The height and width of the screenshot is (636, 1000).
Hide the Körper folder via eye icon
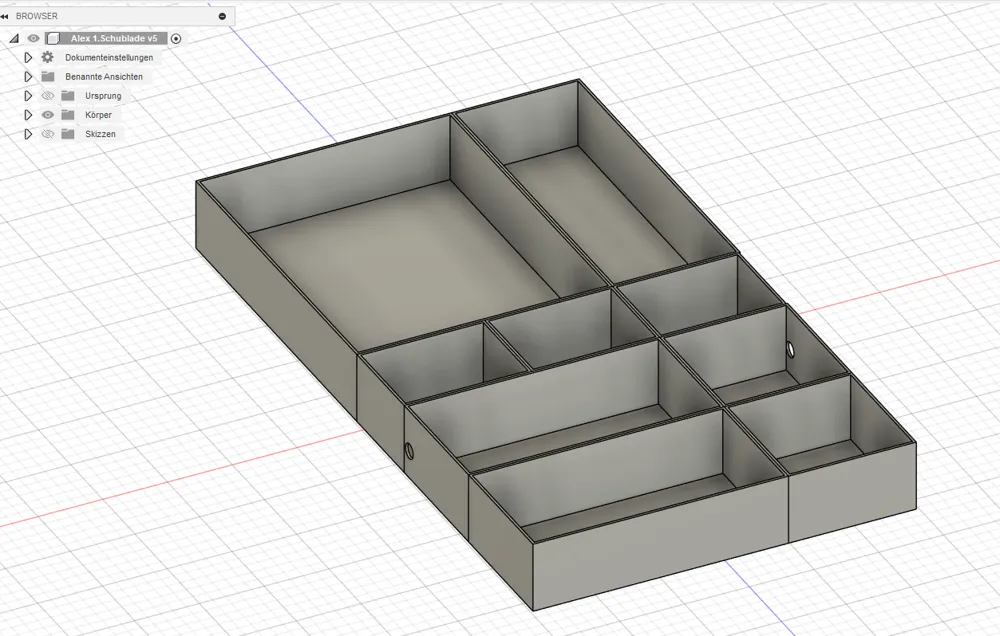[48, 115]
